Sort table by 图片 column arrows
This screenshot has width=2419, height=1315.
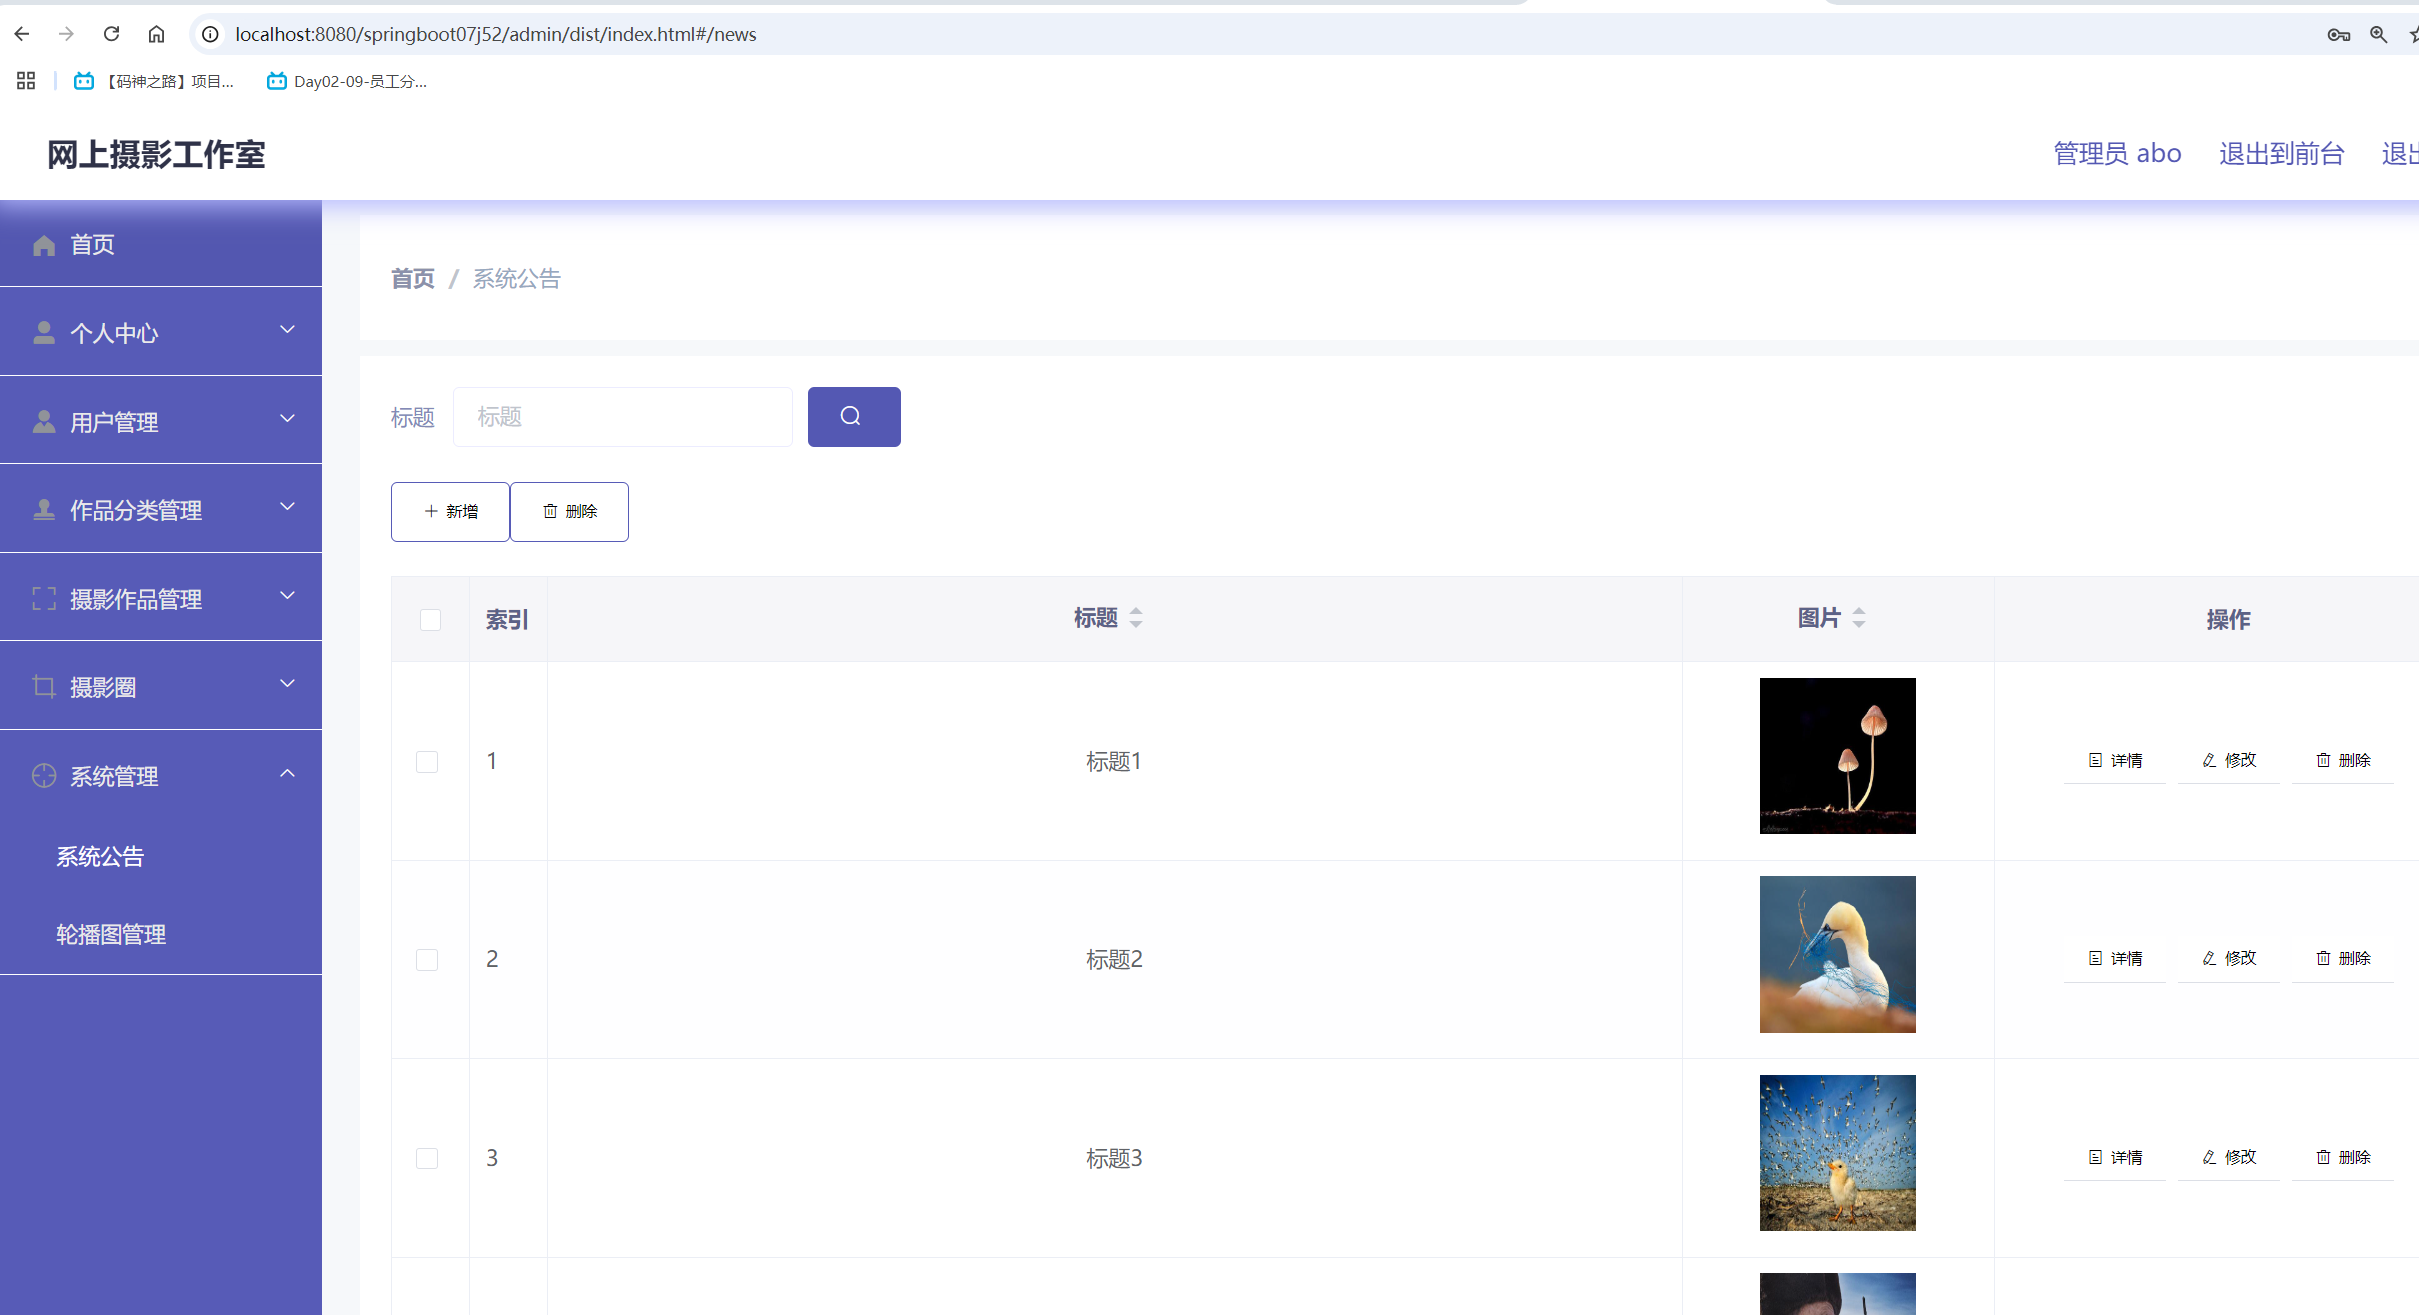click(1859, 618)
